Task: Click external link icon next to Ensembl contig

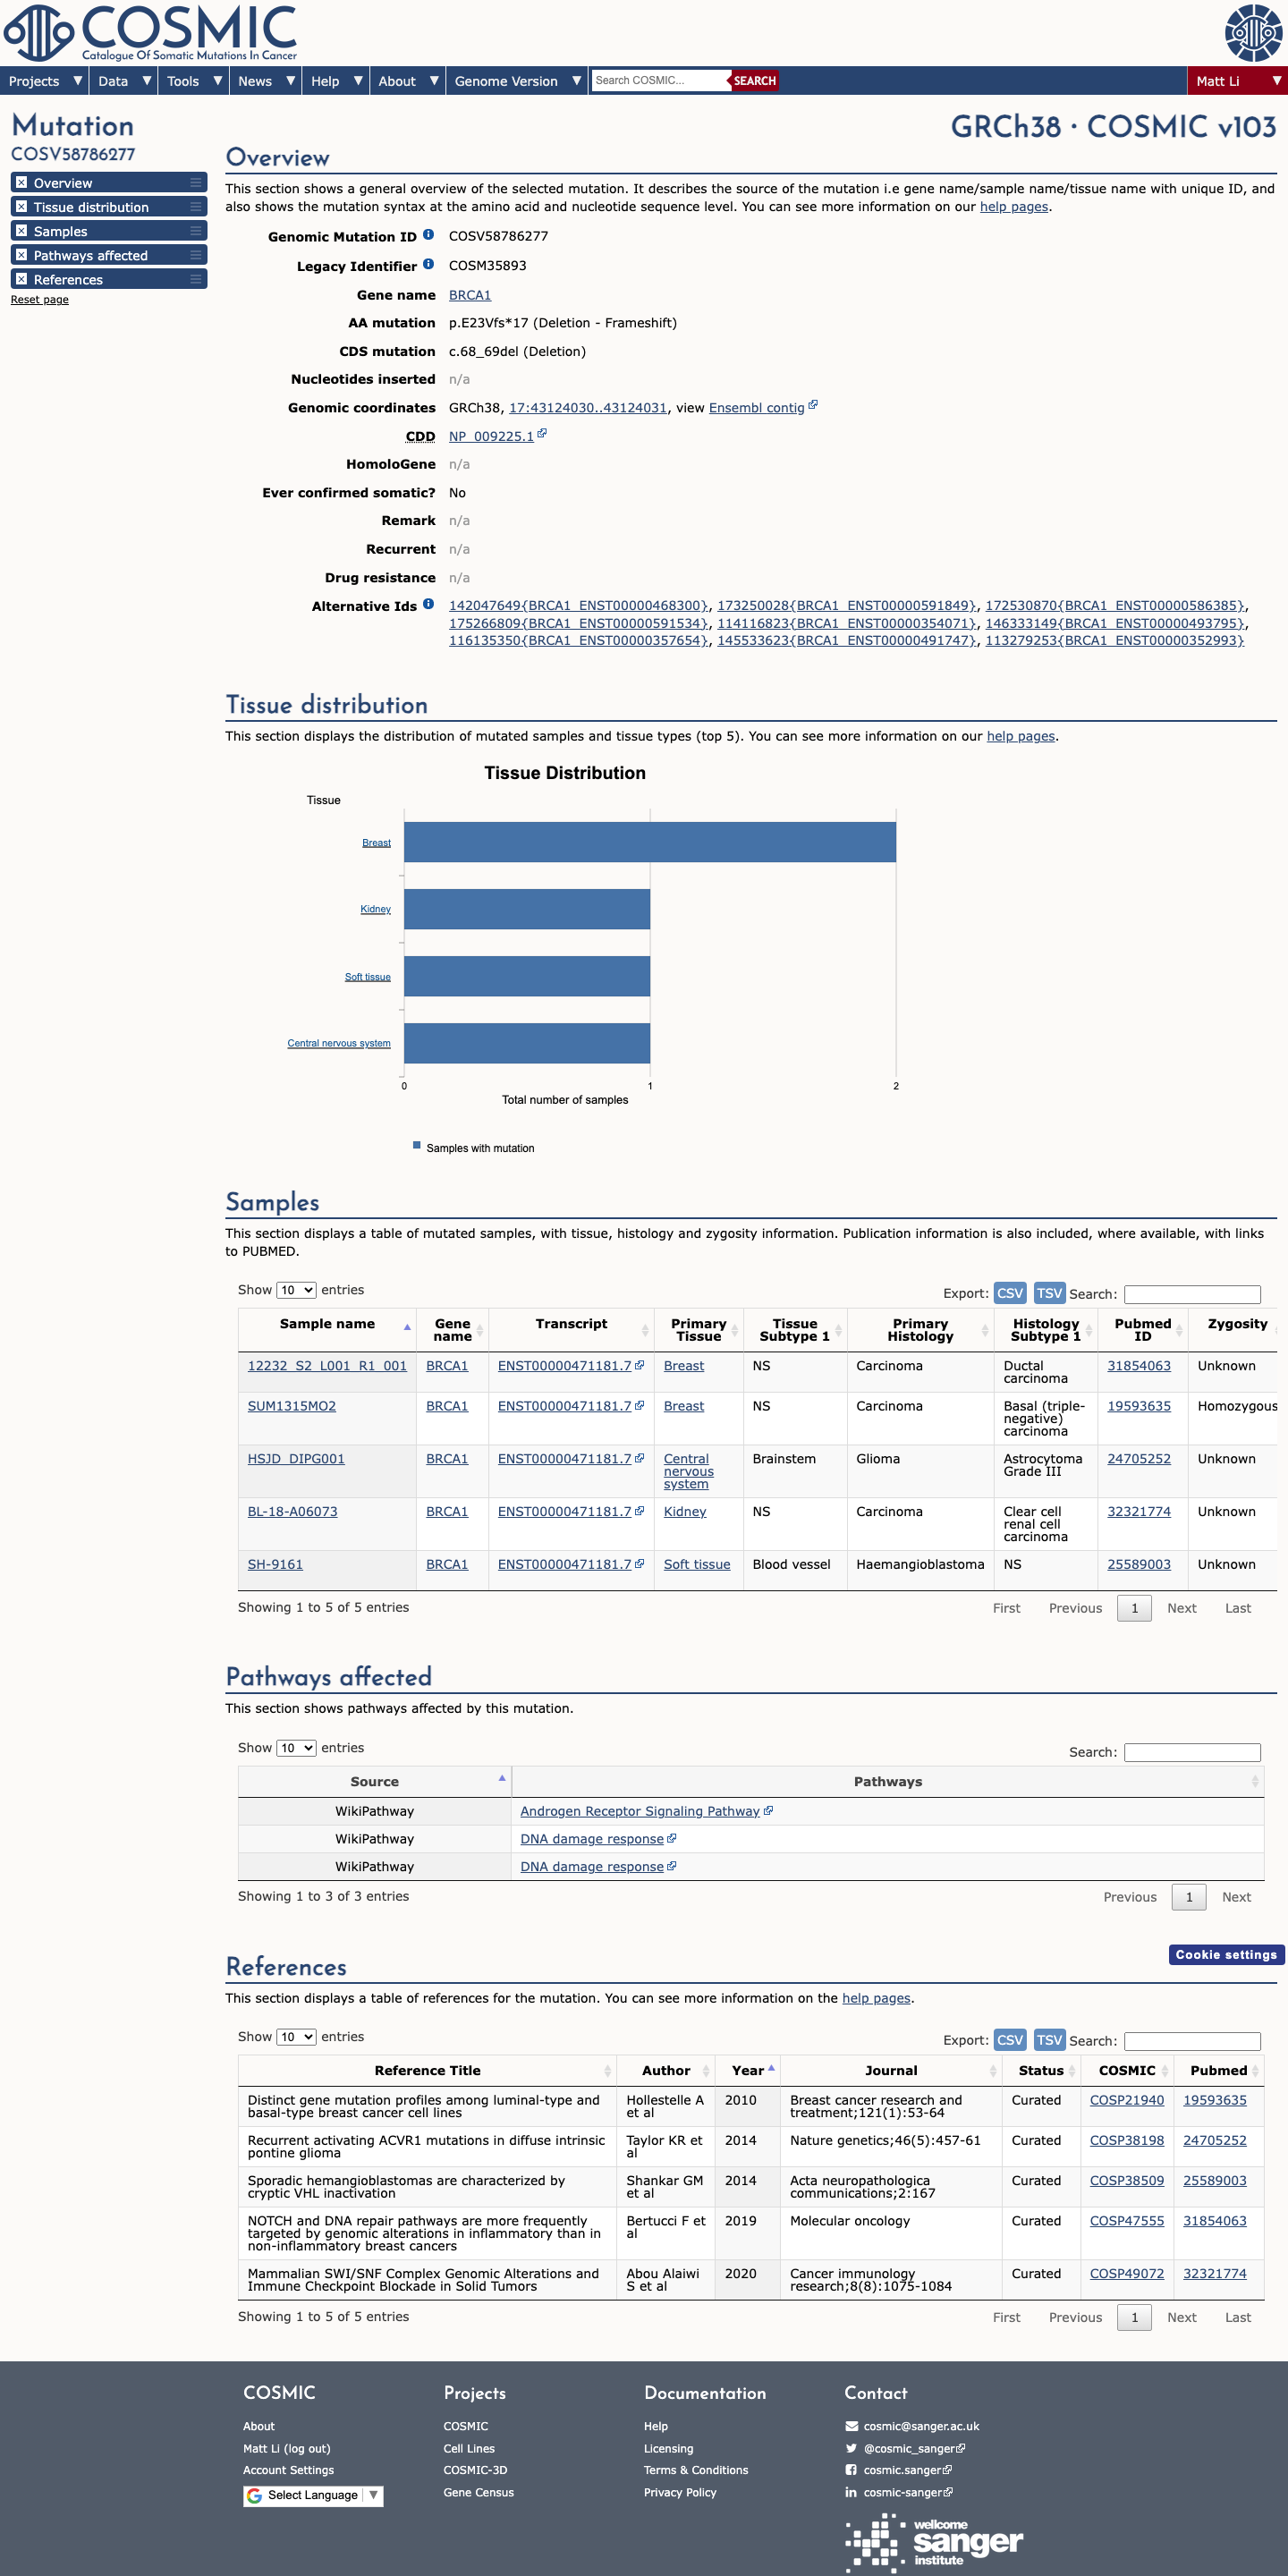Action: point(813,405)
